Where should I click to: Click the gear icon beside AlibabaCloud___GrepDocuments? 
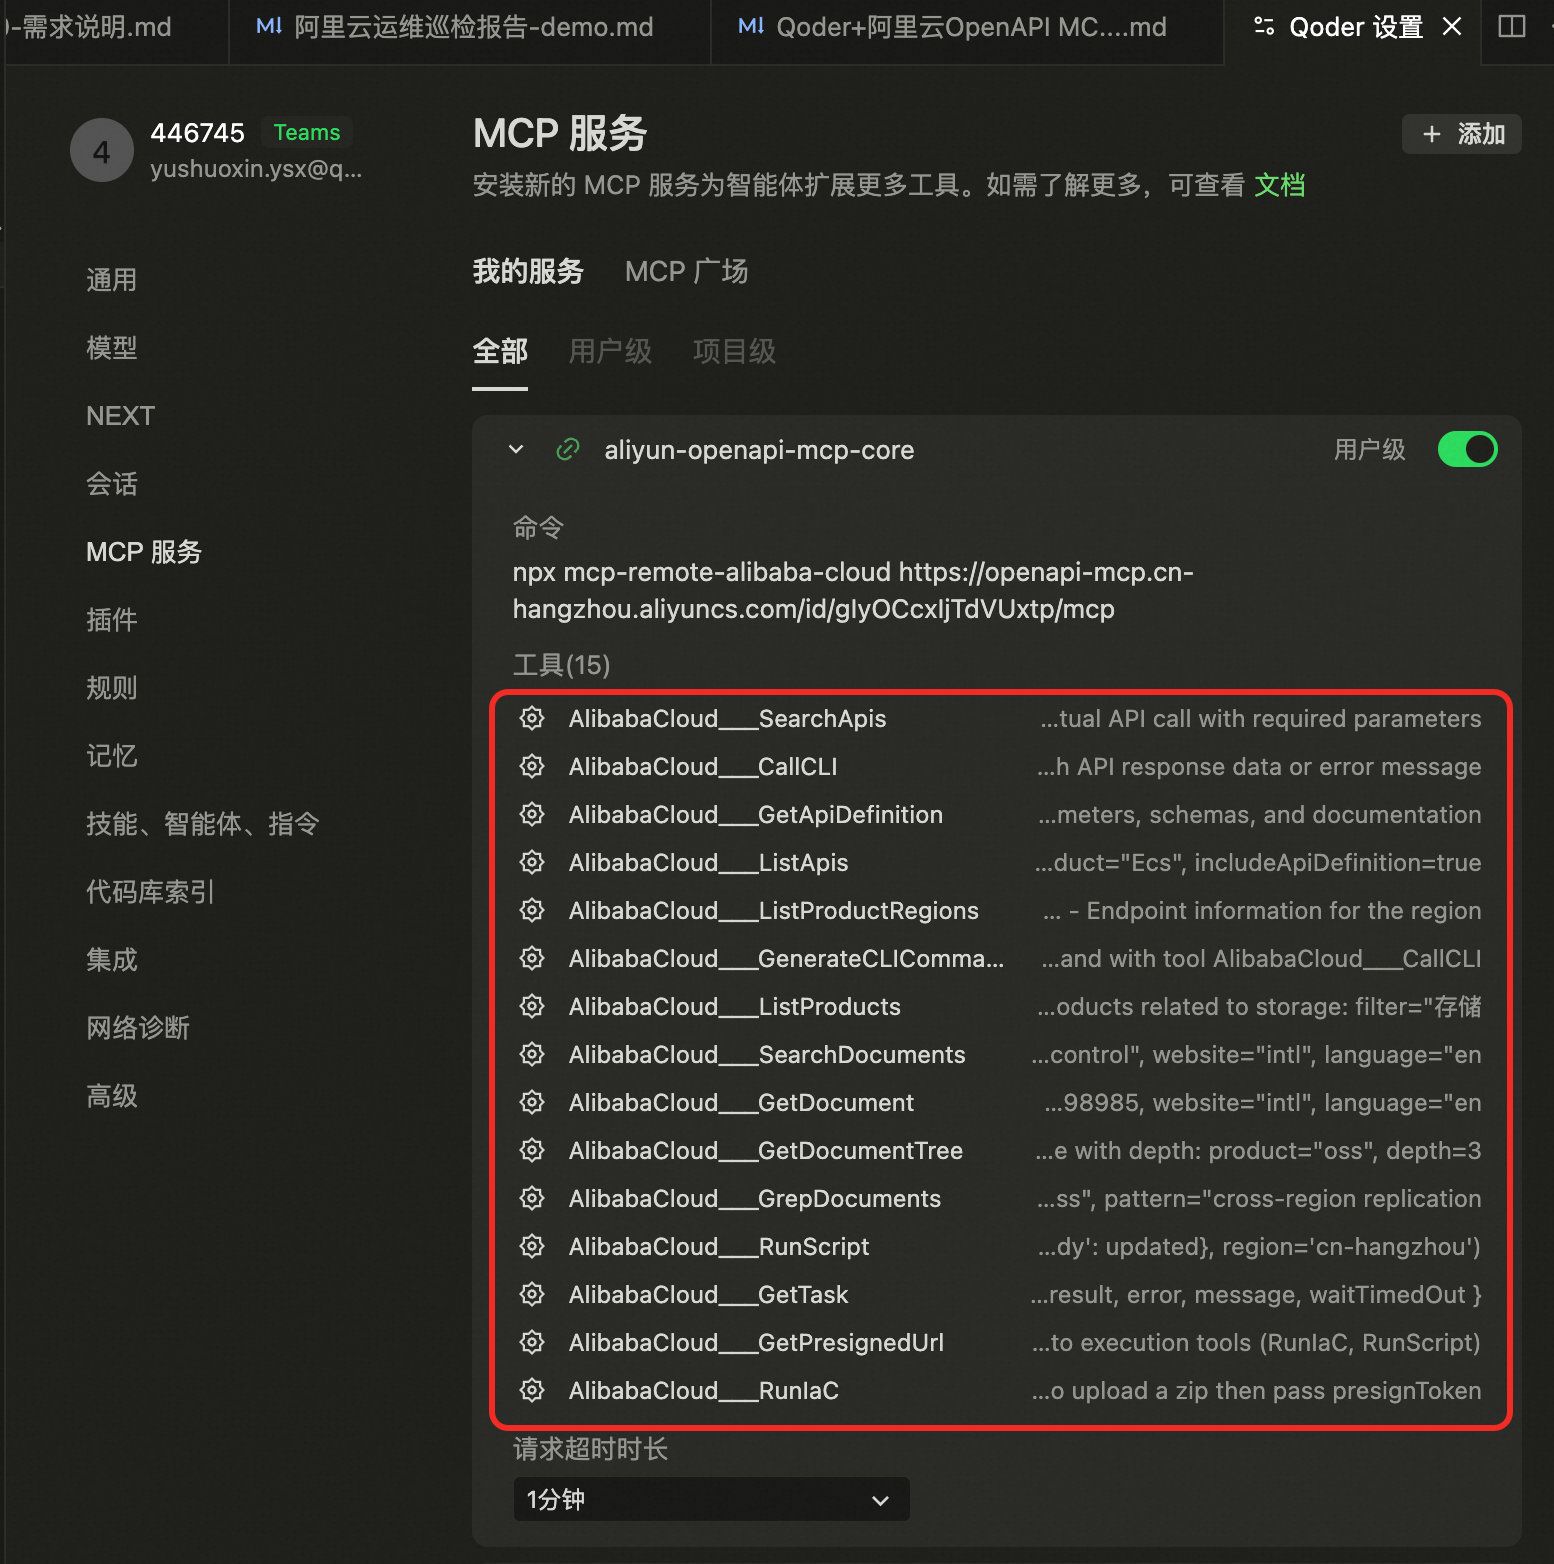point(532,1198)
